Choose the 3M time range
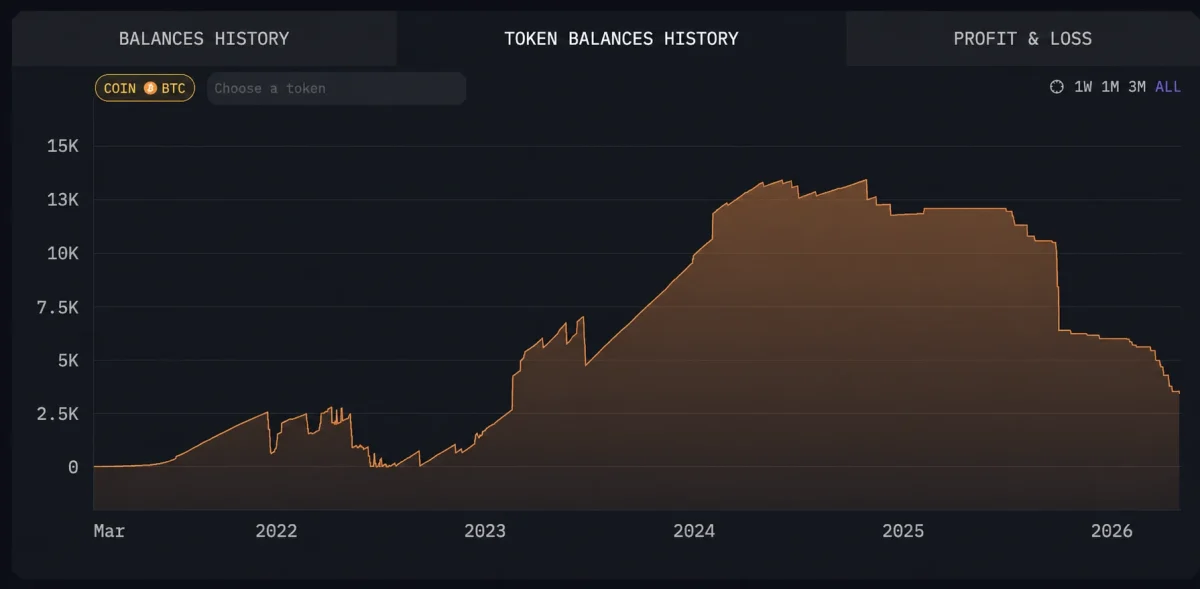The height and width of the screenshot is (589, 1200). [1137, 87]
